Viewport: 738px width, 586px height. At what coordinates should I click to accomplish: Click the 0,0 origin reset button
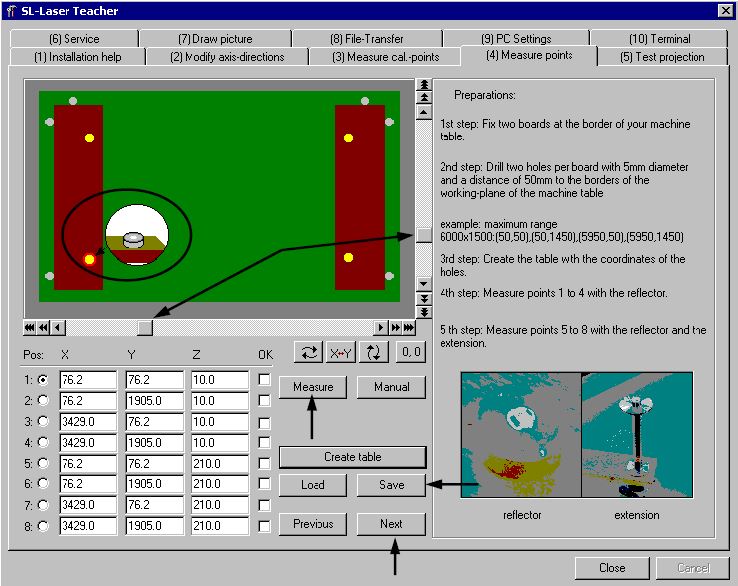click(410, 352)
